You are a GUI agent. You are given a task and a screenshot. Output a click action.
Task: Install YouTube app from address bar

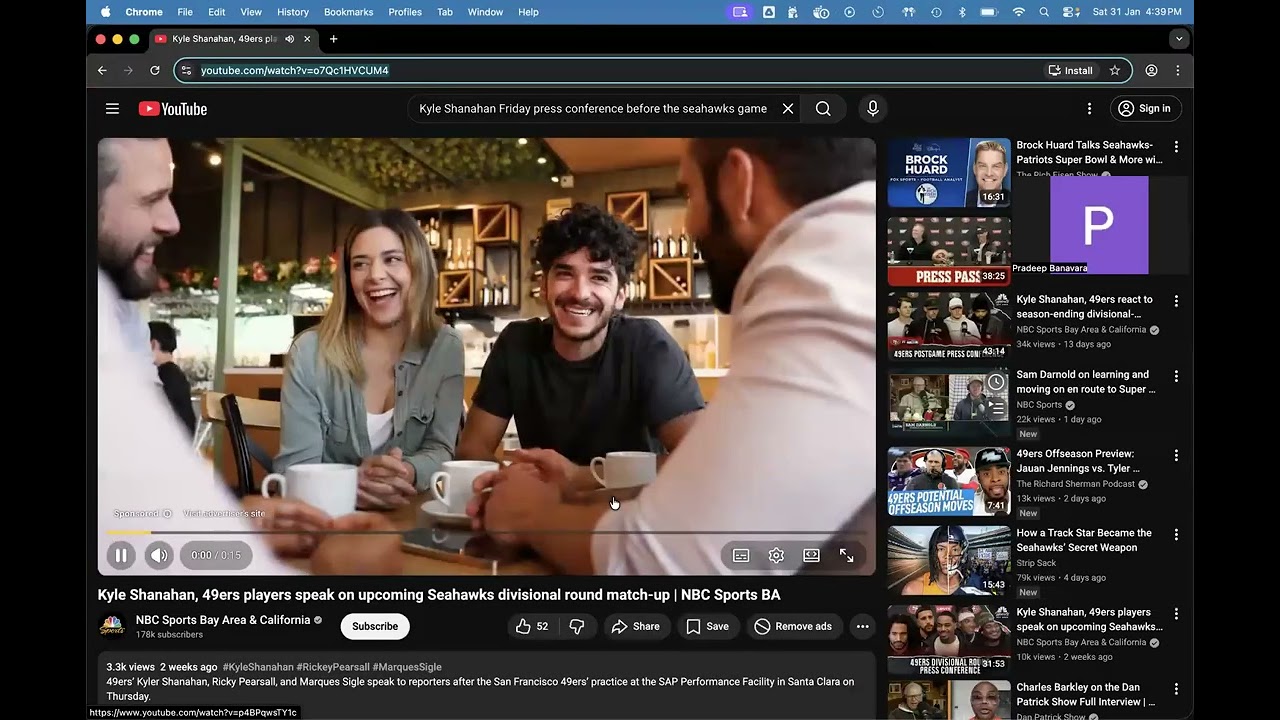(x=1070, y=70)
